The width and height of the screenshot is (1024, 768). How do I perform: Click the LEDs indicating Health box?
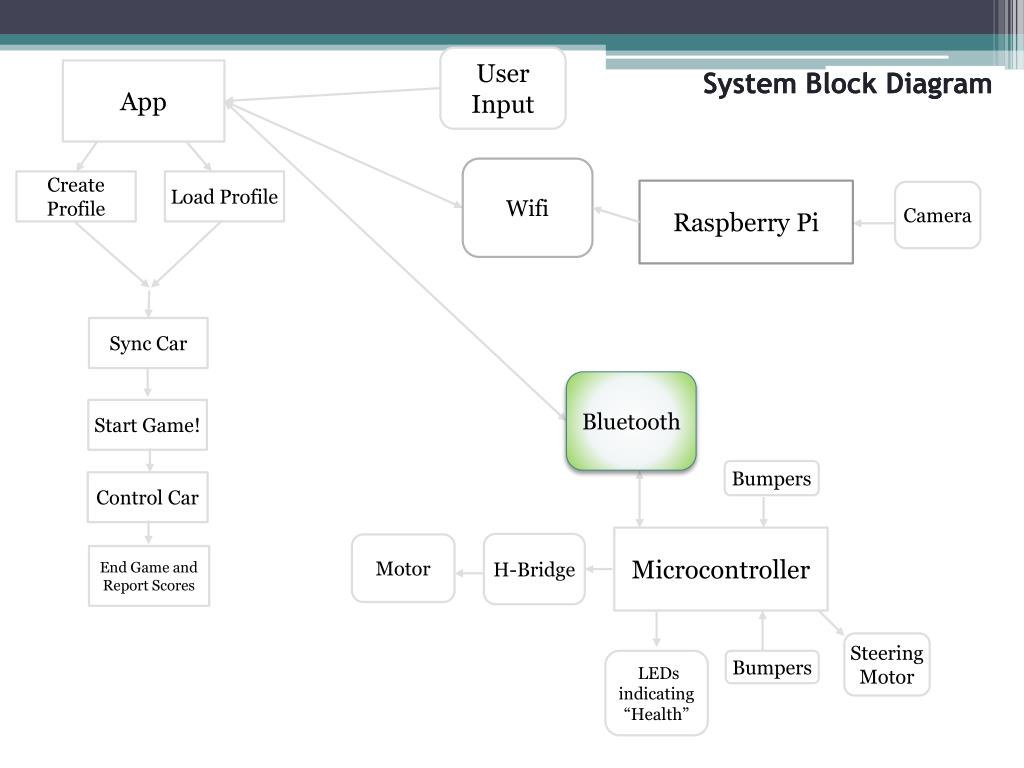pos(656,694)
